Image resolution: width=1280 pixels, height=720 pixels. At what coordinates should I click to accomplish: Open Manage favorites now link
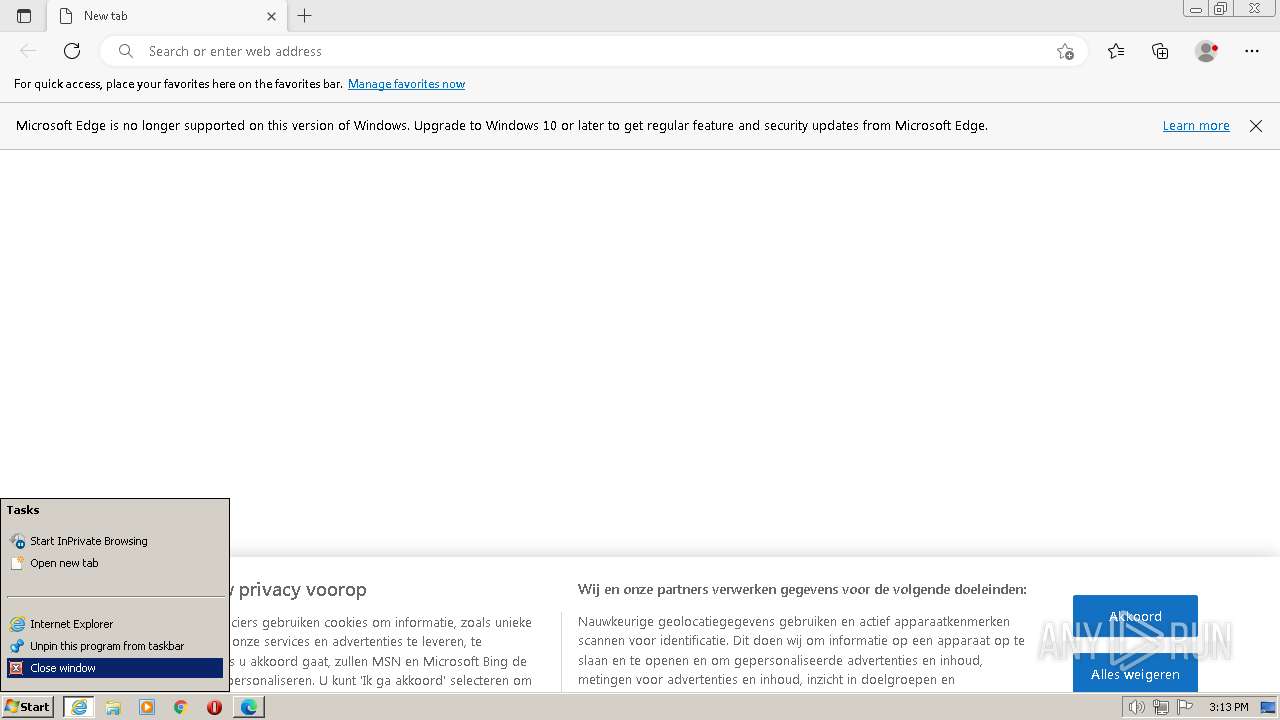point(406,84)
